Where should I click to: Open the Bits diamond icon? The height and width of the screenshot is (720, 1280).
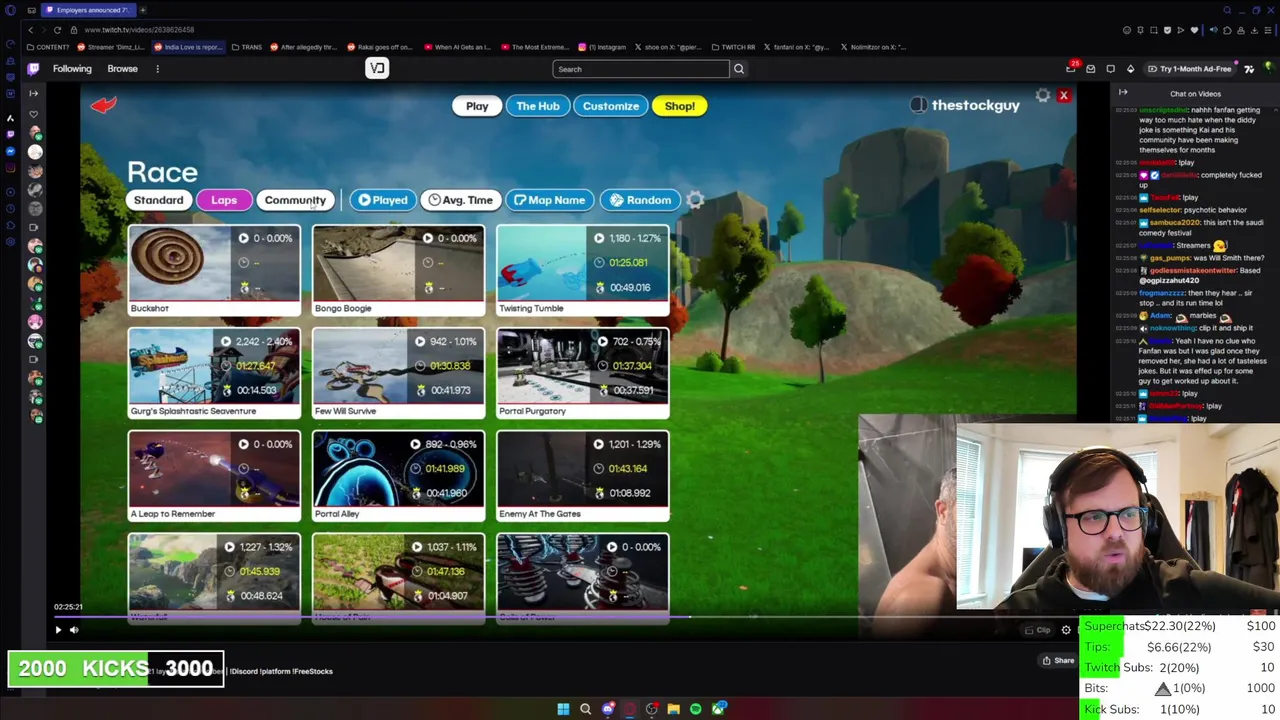[x=1130, y=69]
